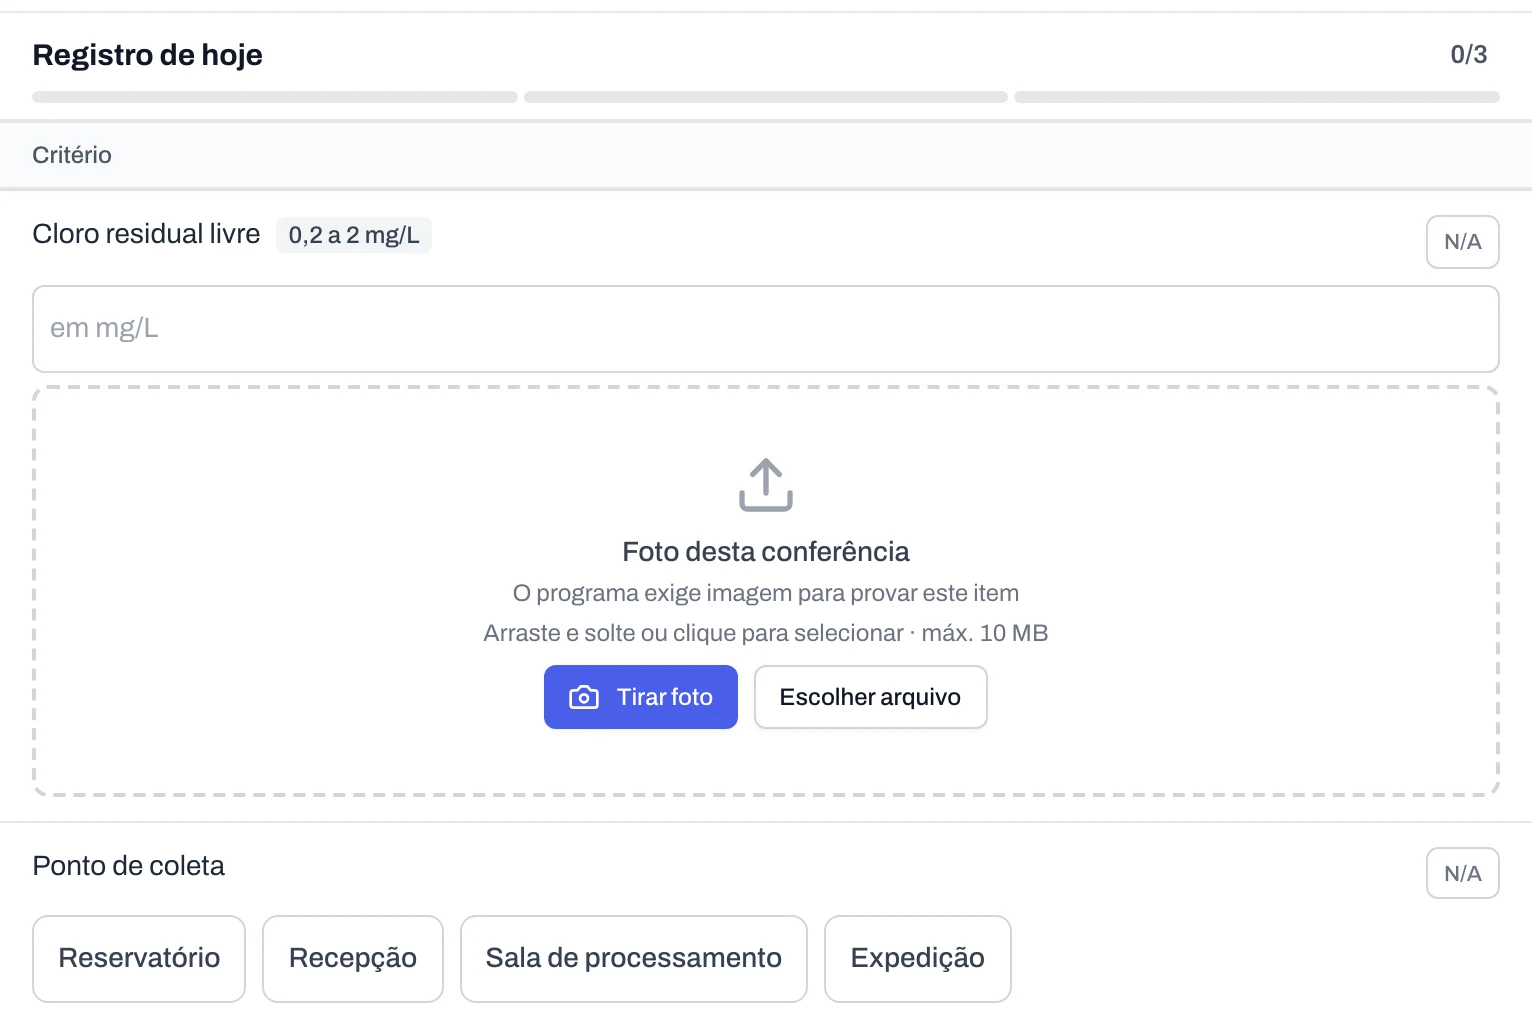Mark Cloro residual livre as N/A
The width and height of the screenshot is (1532, 1026).
point(1462,242)
